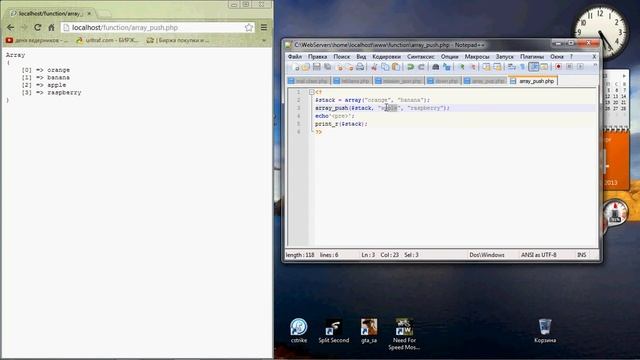Open the YouTube bookmark in bookmarks bar
This screenshot has height=360, width=640.
pos(37,40)
